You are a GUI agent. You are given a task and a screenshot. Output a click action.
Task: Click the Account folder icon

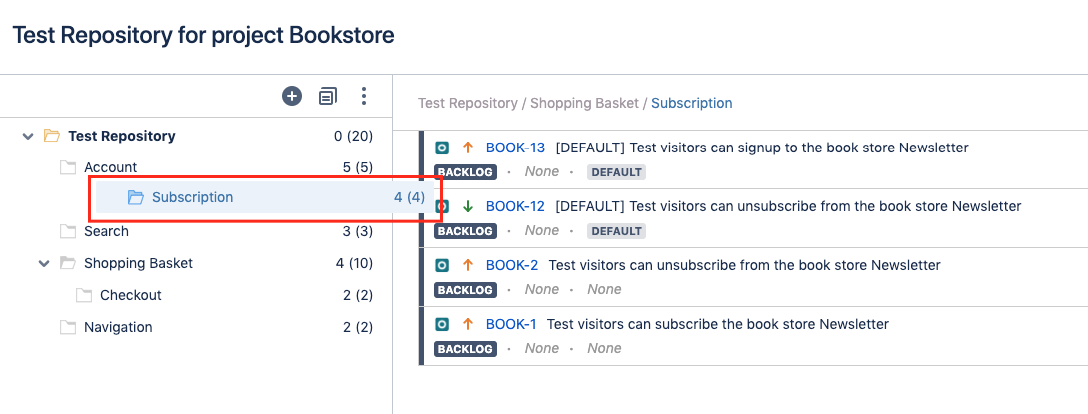coord(67,167)
